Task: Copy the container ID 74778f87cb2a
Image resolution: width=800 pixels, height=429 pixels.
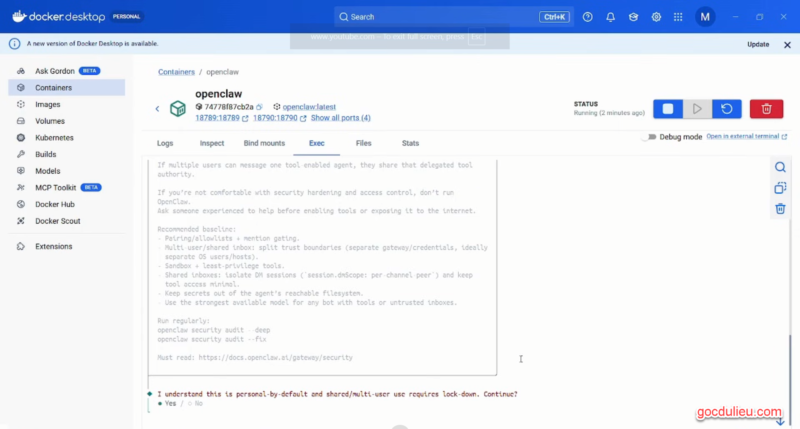Action: [x=259, y=106]
